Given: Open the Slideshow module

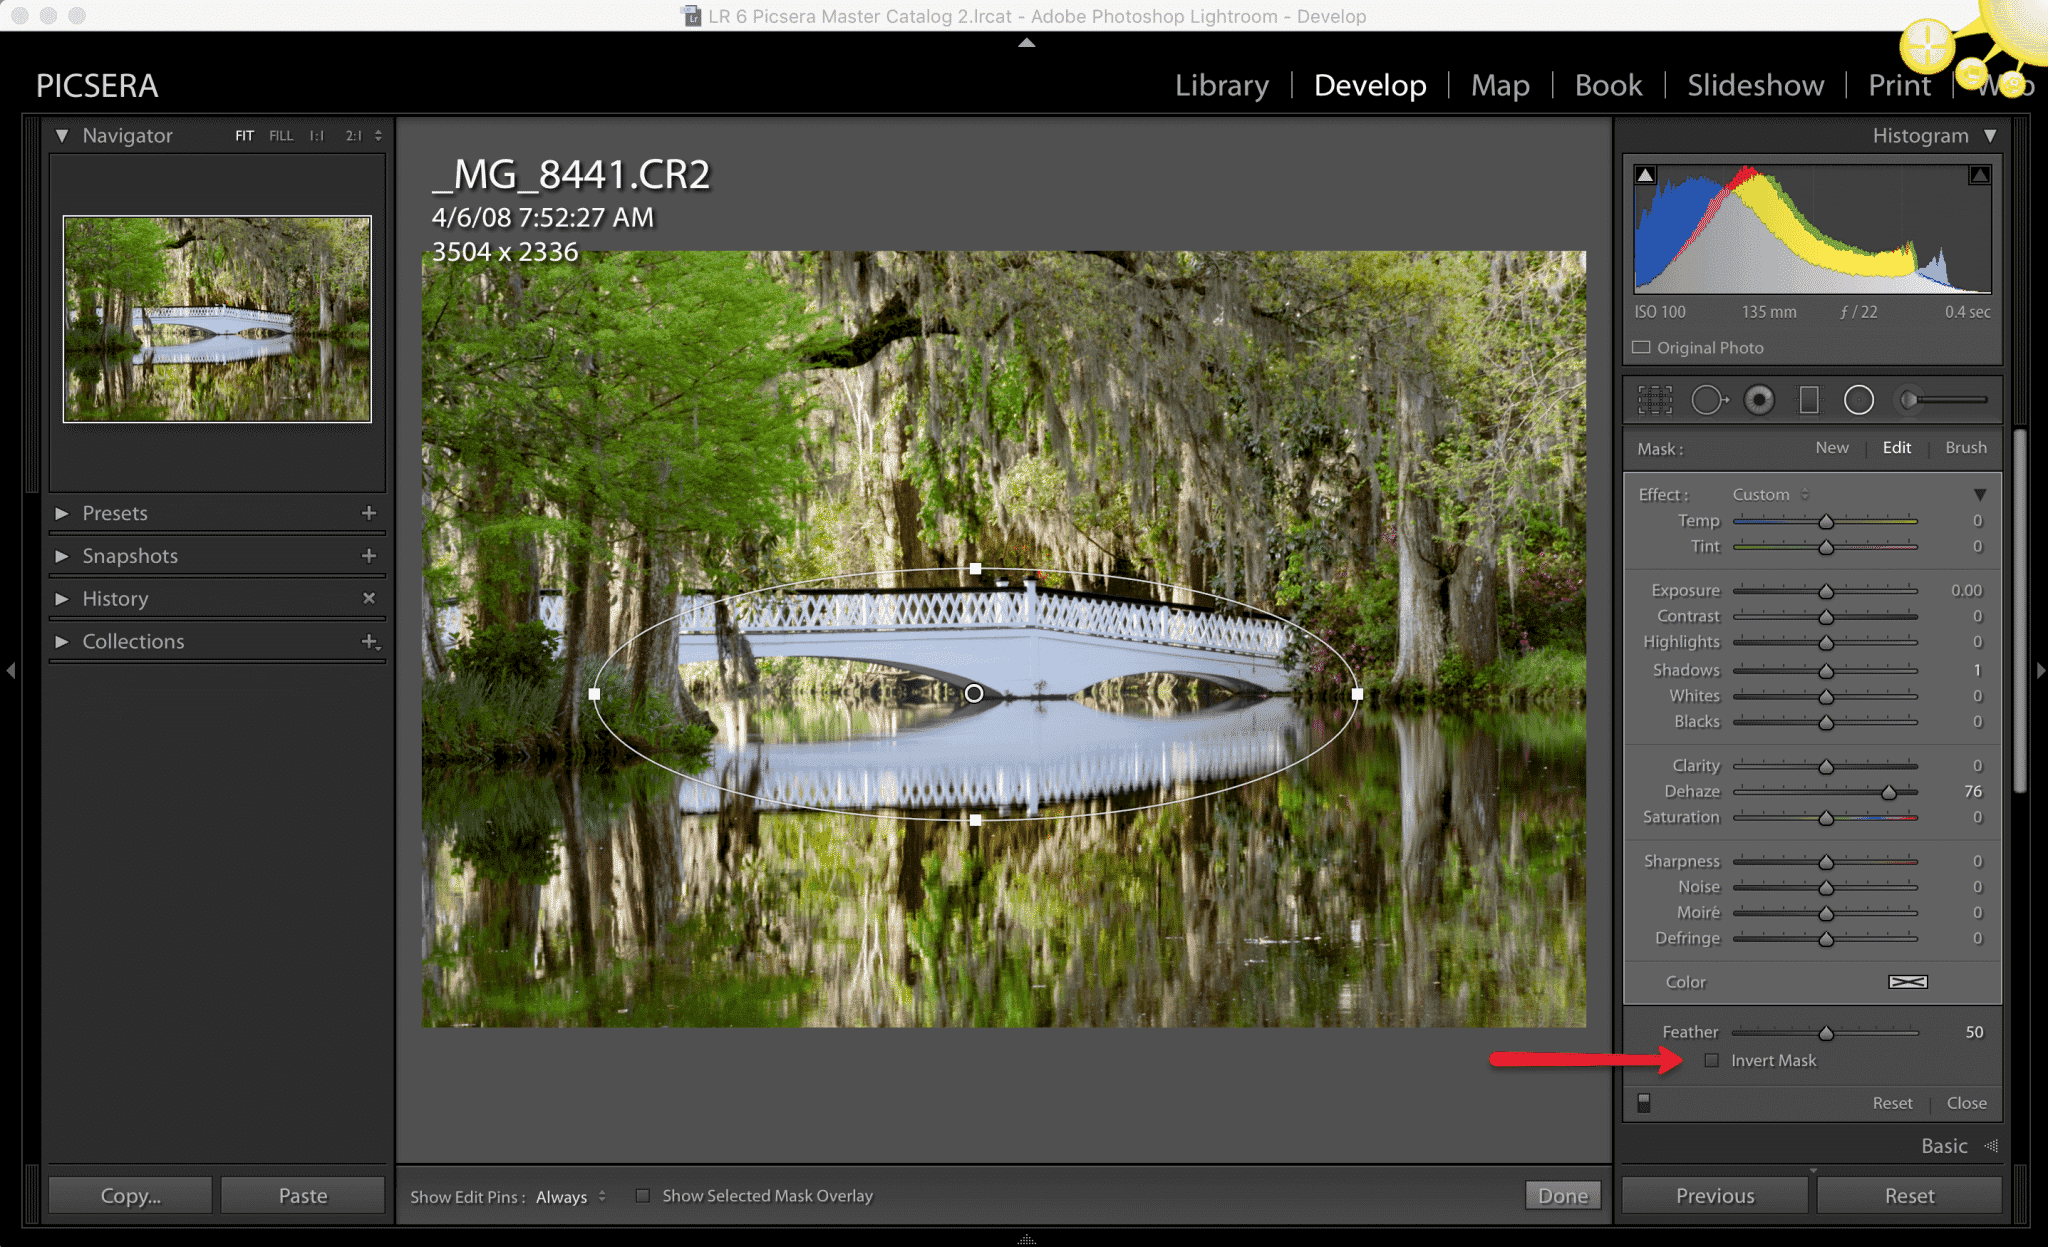Looking at the screenshot, I should pos(1755,86).
